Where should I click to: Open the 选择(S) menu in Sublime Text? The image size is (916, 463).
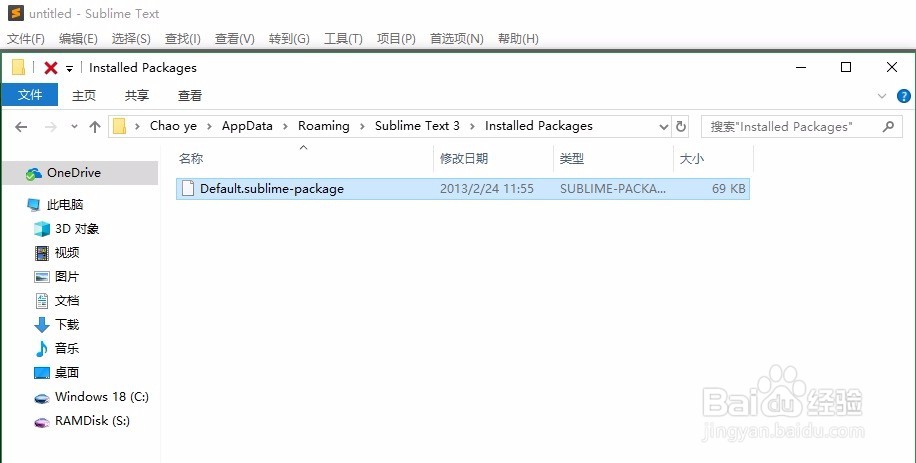(131, 39)
